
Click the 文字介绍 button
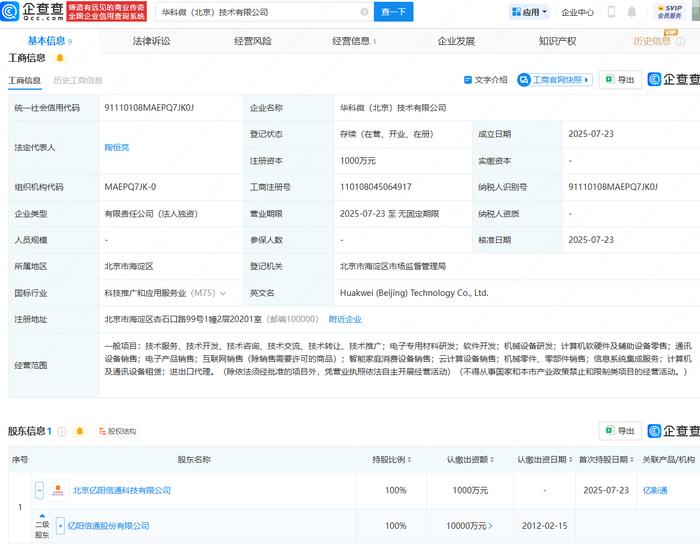coord(486,80)
